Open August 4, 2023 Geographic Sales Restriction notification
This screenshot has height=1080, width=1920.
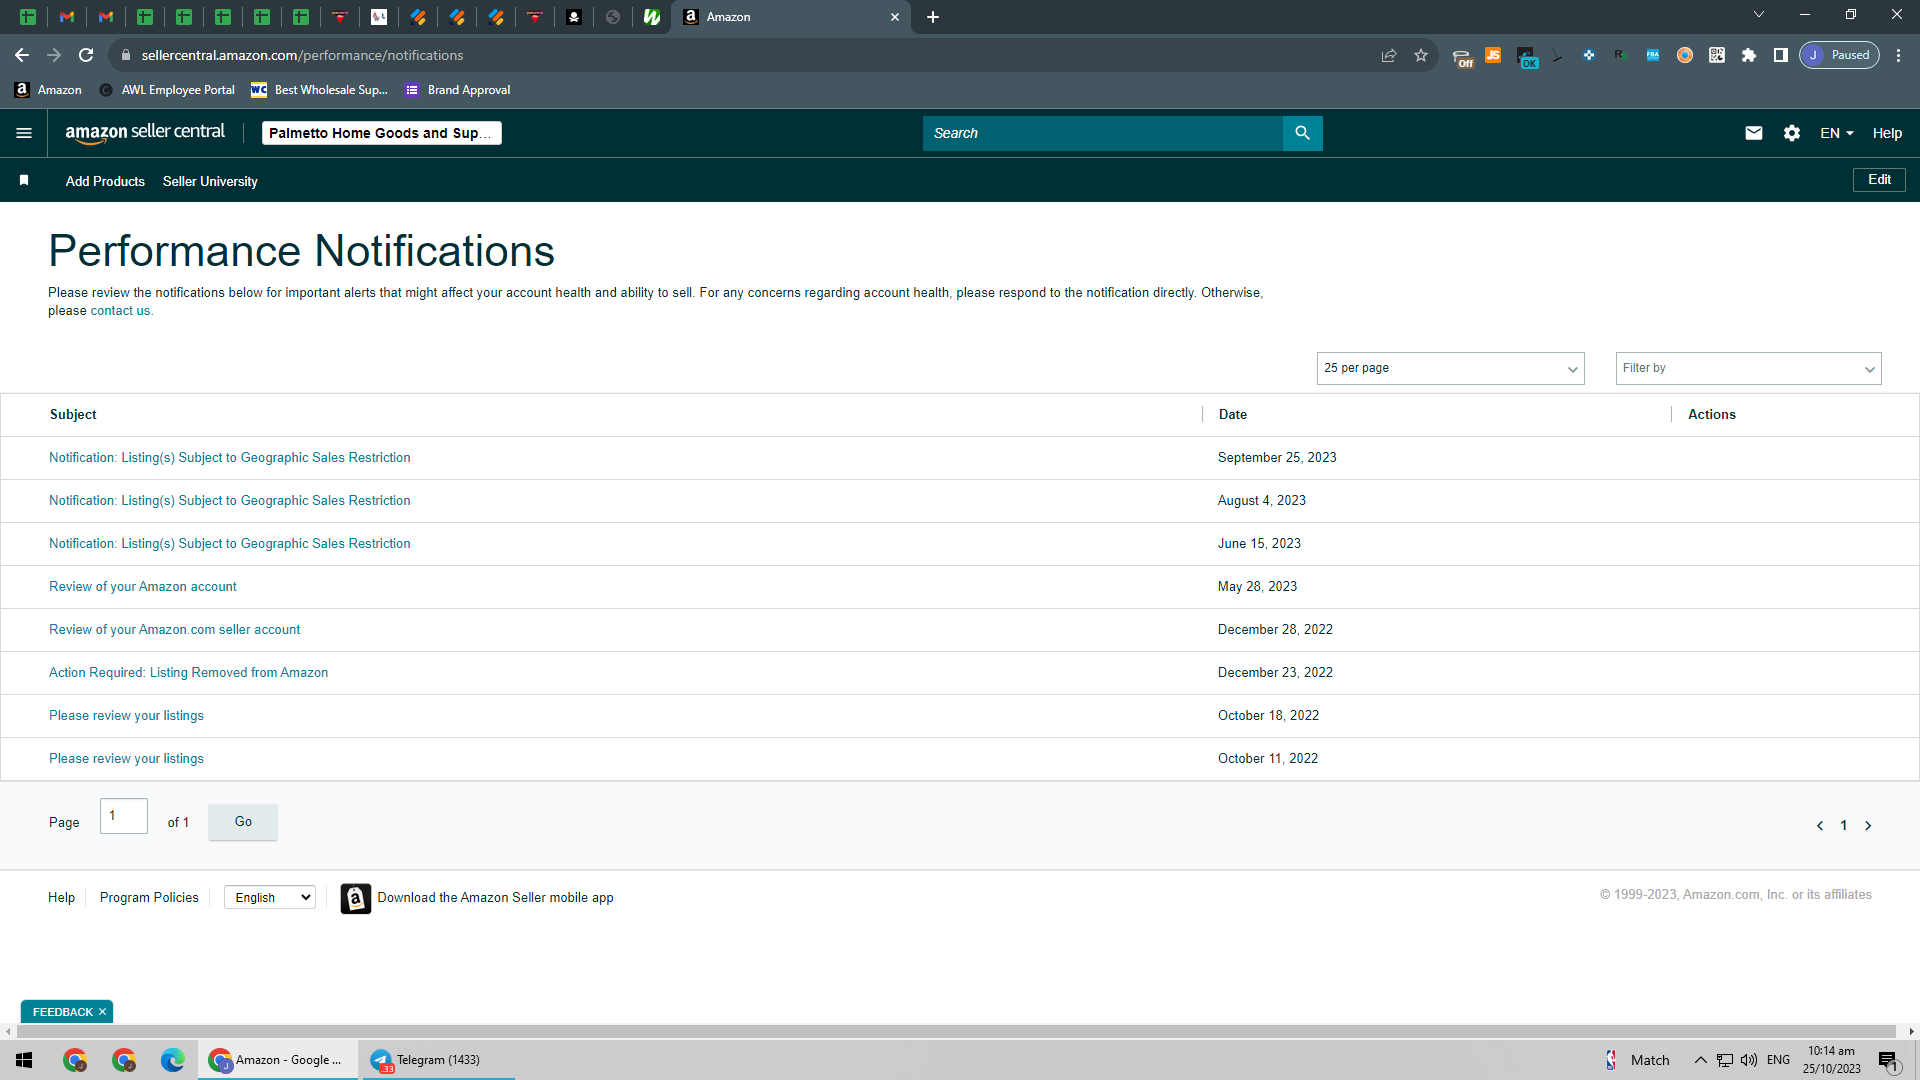tap(230, 501)
